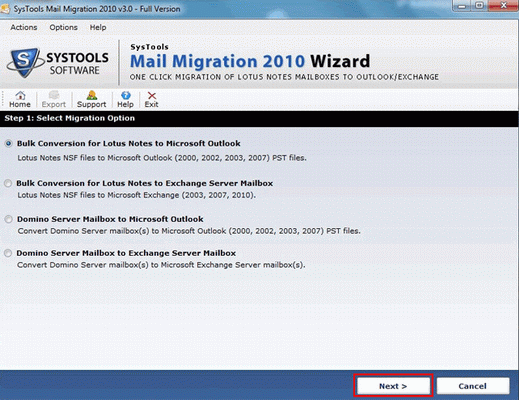
Task: Choose Domino Server Mailbox to Exchange Server
Action: pos(8,253)
